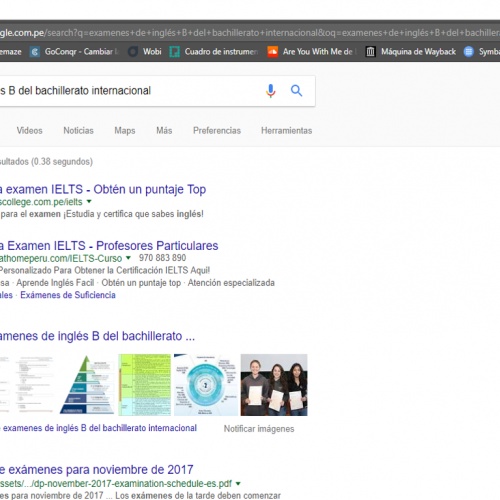Open the Más search menu
The height and width of the screenshot is (500, 500).
pos(164,131)
